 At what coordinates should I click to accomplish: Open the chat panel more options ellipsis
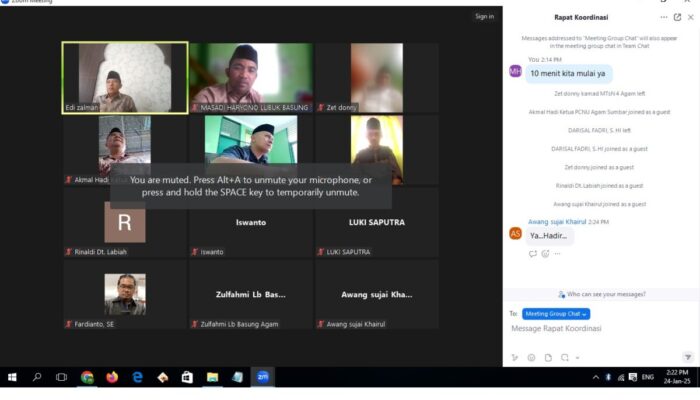[664, 17]
